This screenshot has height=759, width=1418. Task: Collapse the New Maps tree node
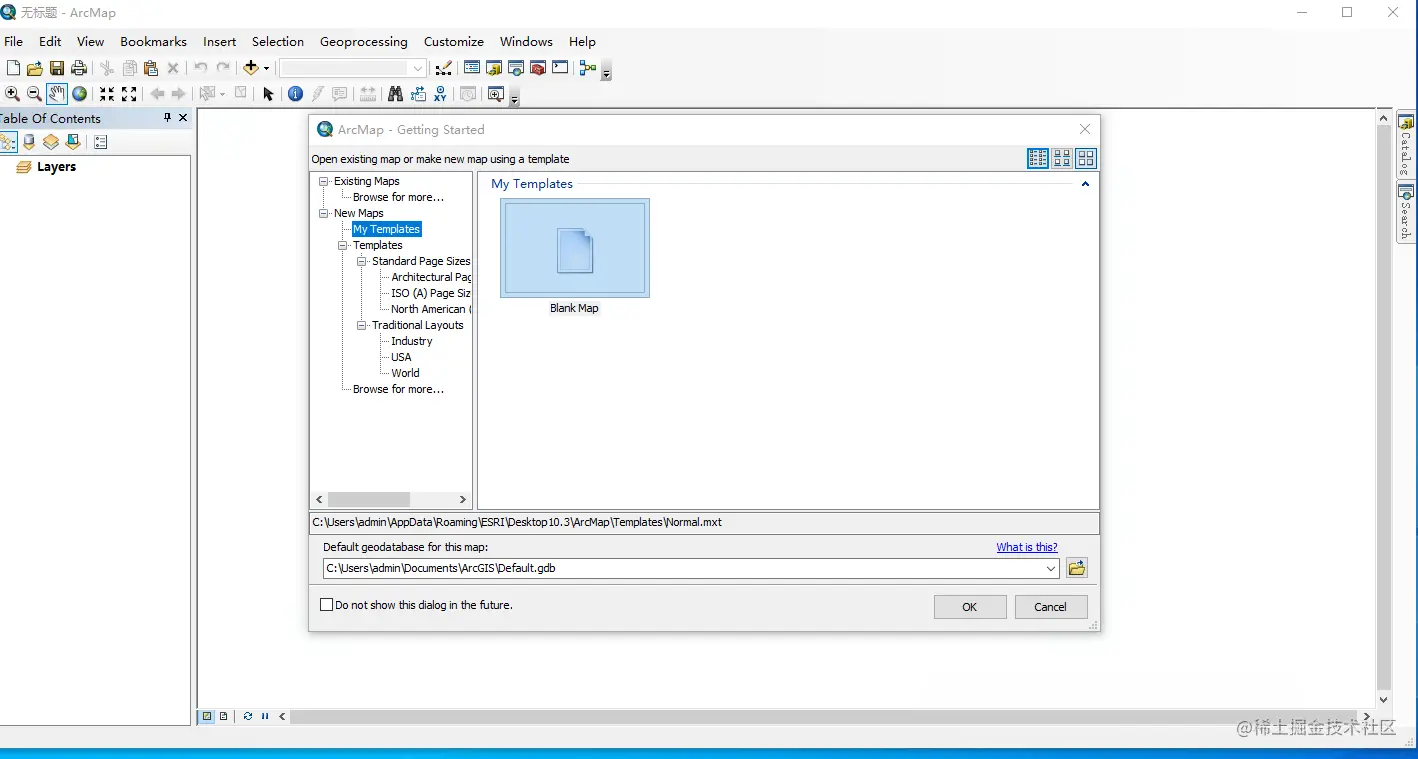pyautogui.click(x=324, y=213)
